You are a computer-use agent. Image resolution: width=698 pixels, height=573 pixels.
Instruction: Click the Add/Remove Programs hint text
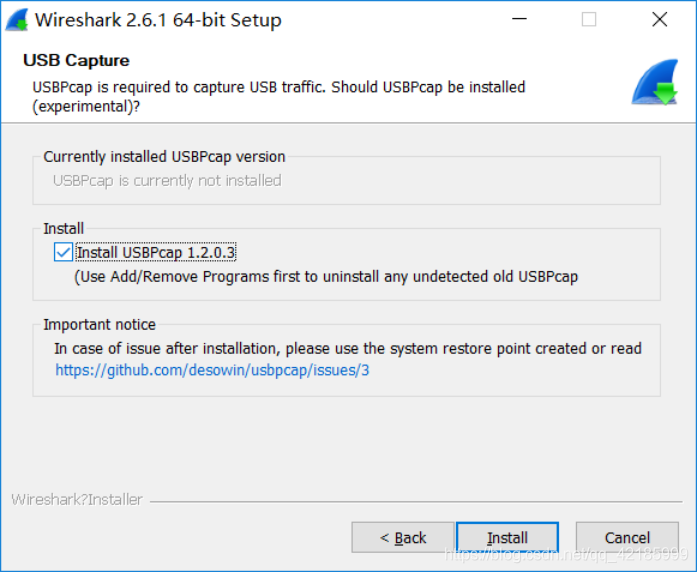pyautogui.click(x=326, y=277)
